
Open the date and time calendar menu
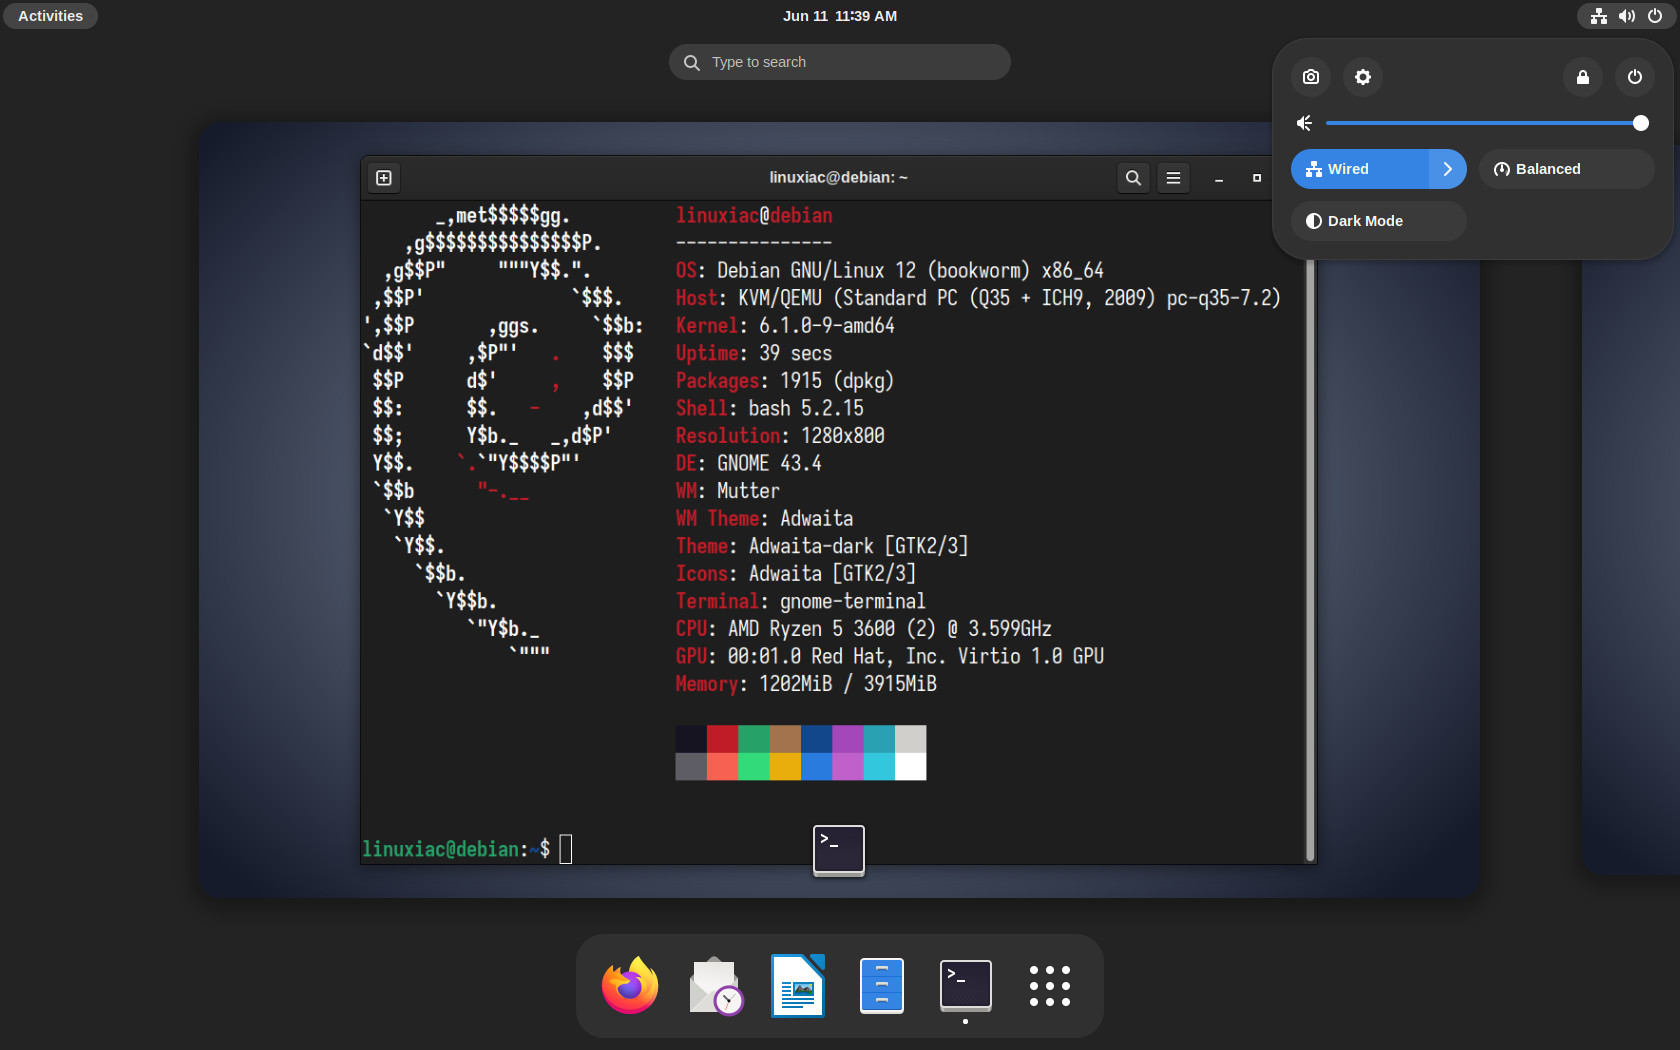(840, 16)
